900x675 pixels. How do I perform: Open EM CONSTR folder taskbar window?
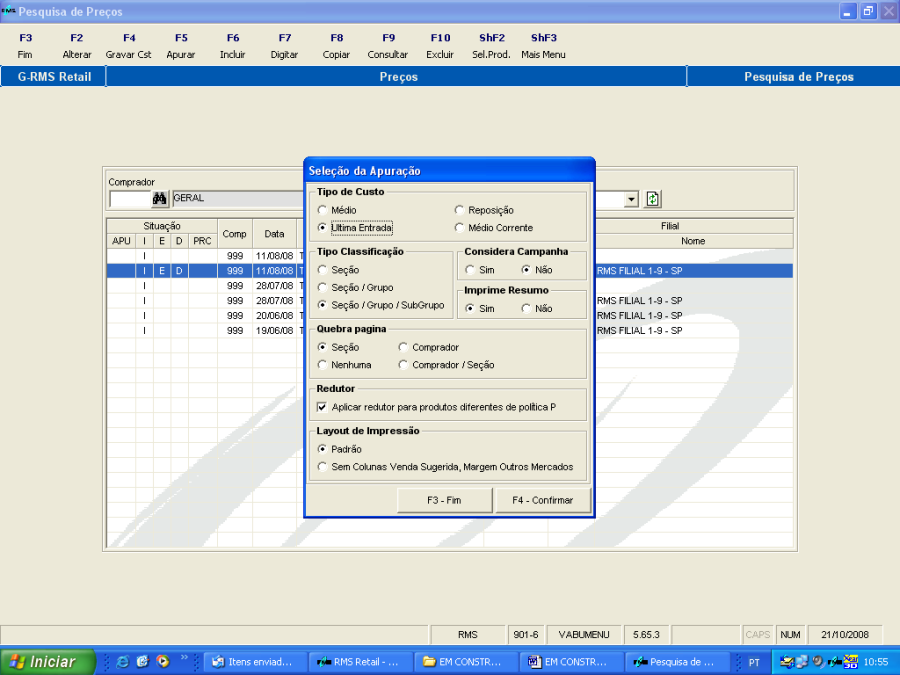(465, 662)
